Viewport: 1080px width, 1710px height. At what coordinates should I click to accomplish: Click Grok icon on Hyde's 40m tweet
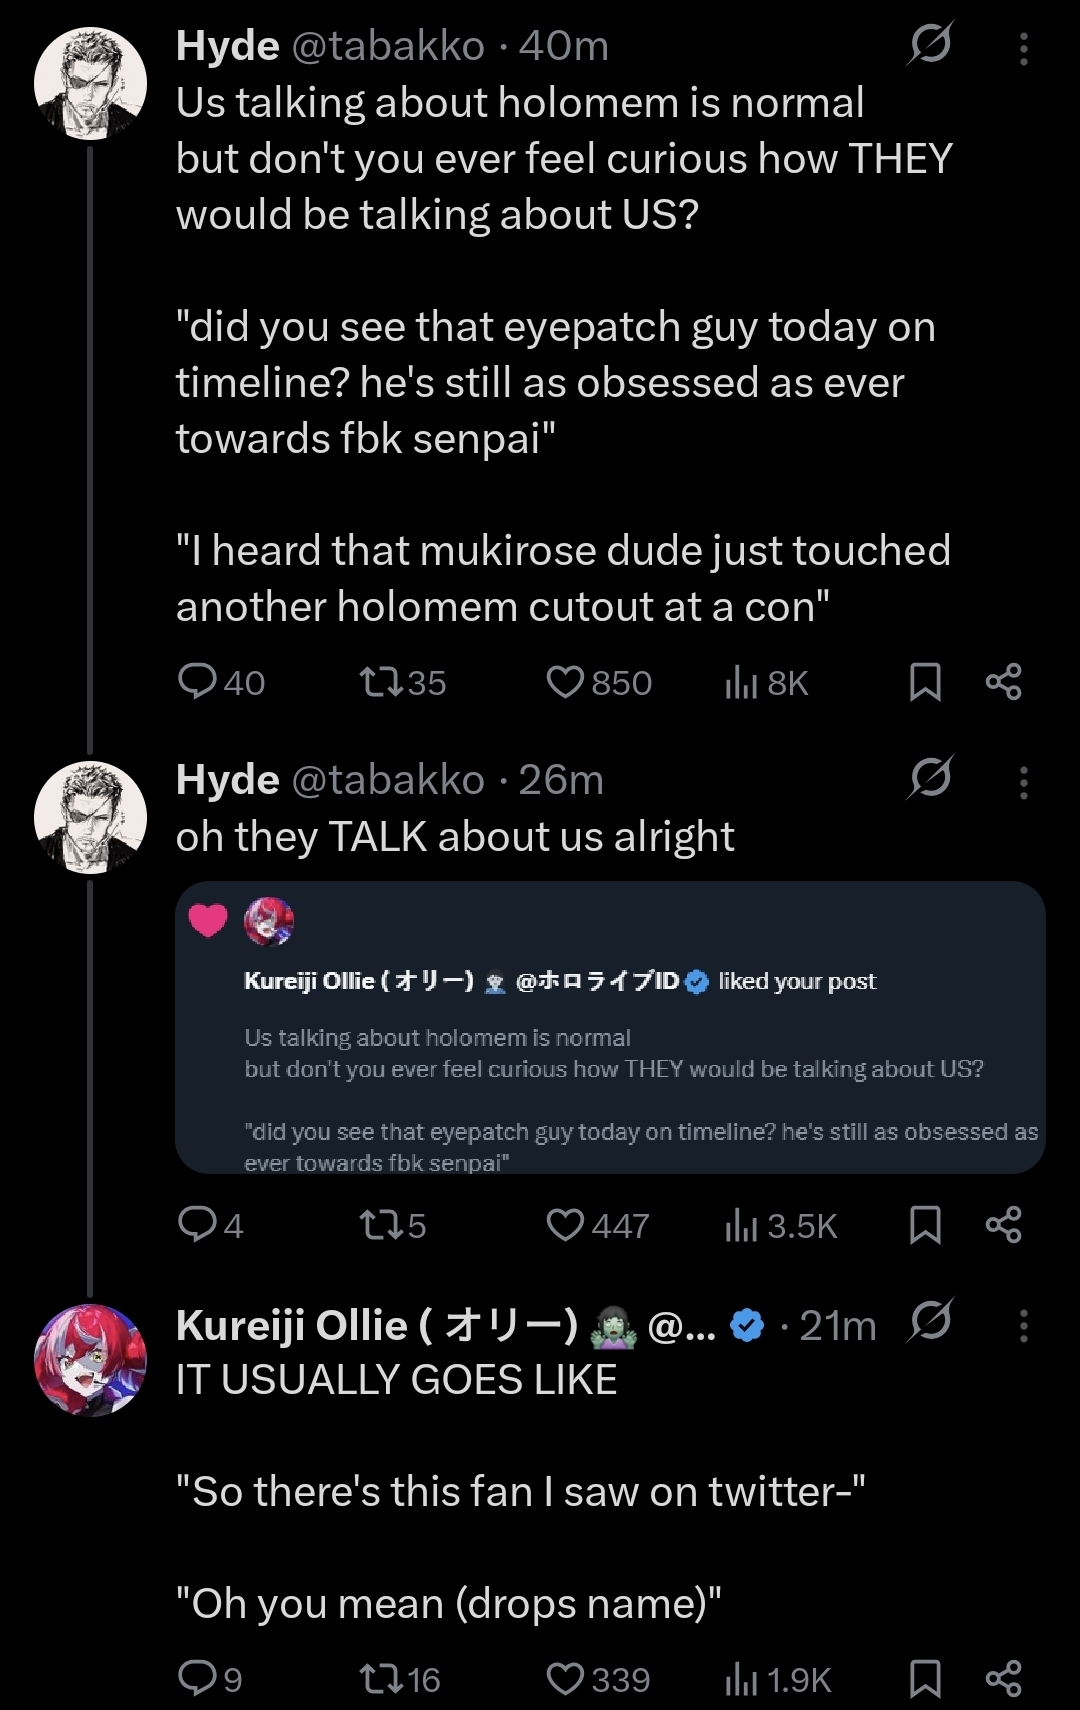(x=930, y=45)
